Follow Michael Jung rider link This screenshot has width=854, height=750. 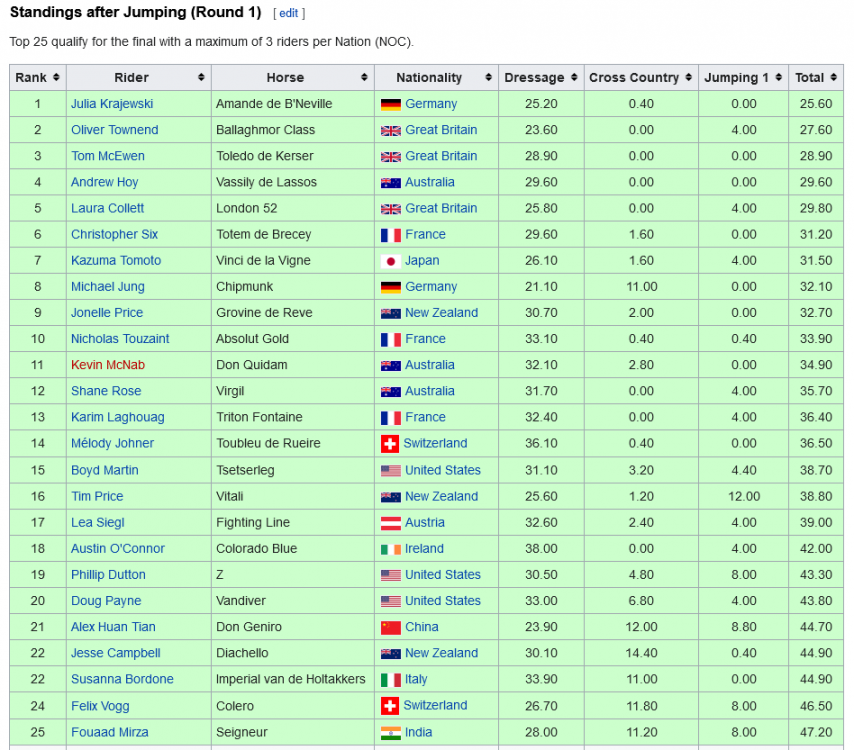(108, 286)
